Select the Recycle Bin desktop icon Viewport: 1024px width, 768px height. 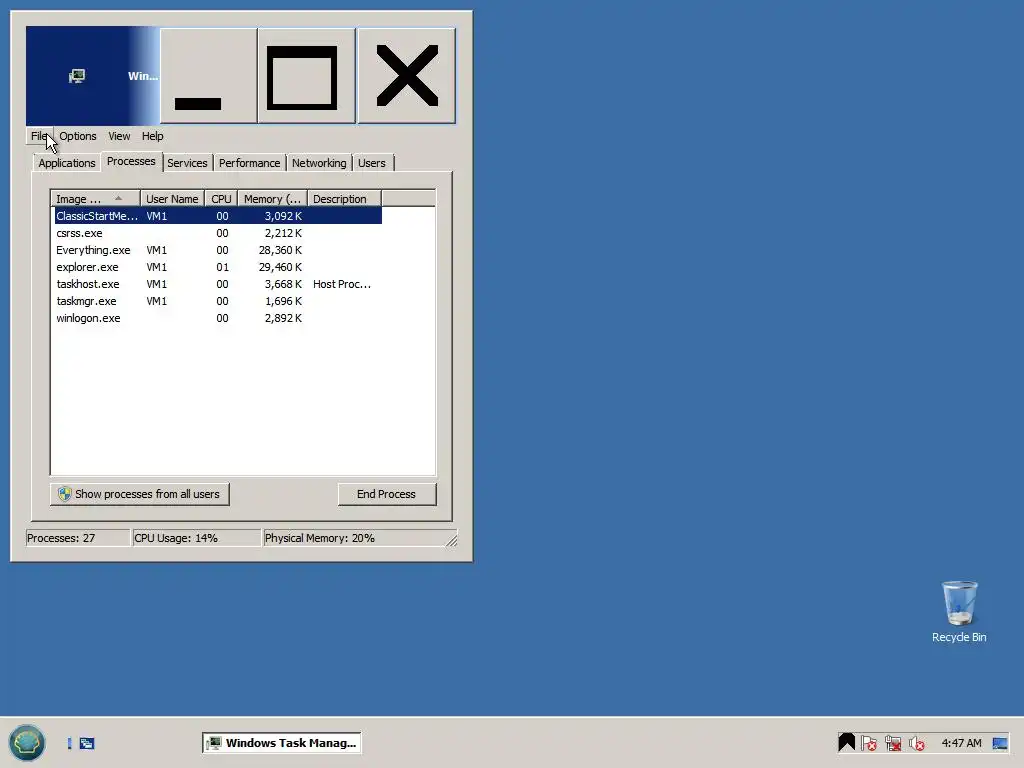[959, 612]
